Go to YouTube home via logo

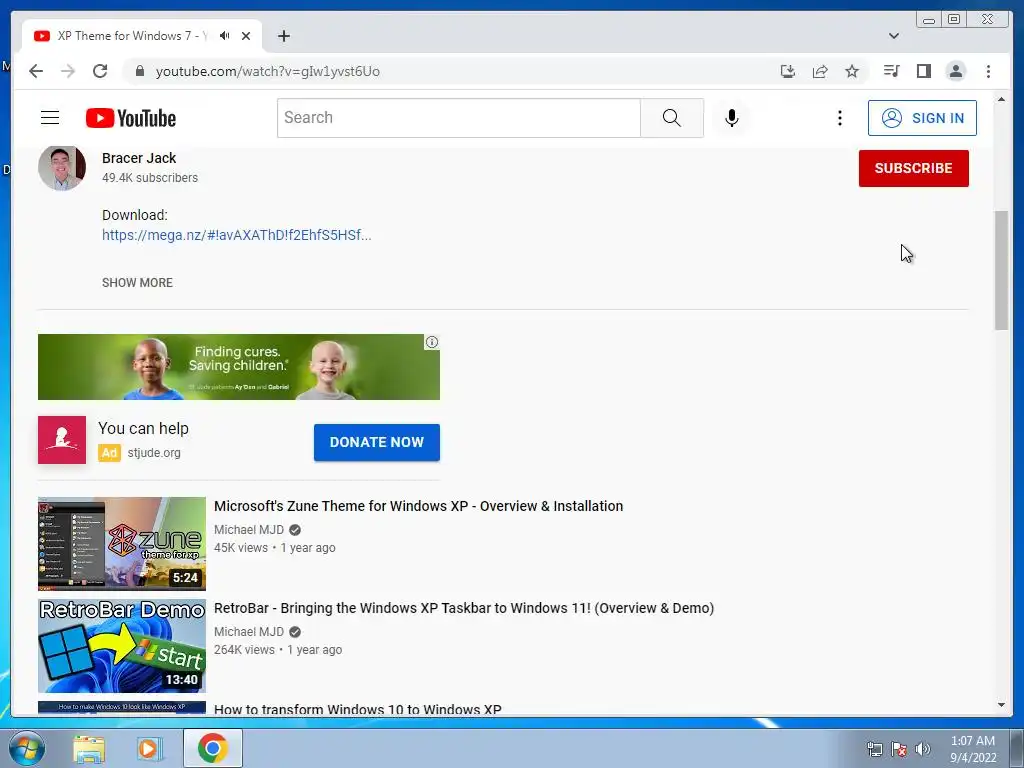click(131, 118)
